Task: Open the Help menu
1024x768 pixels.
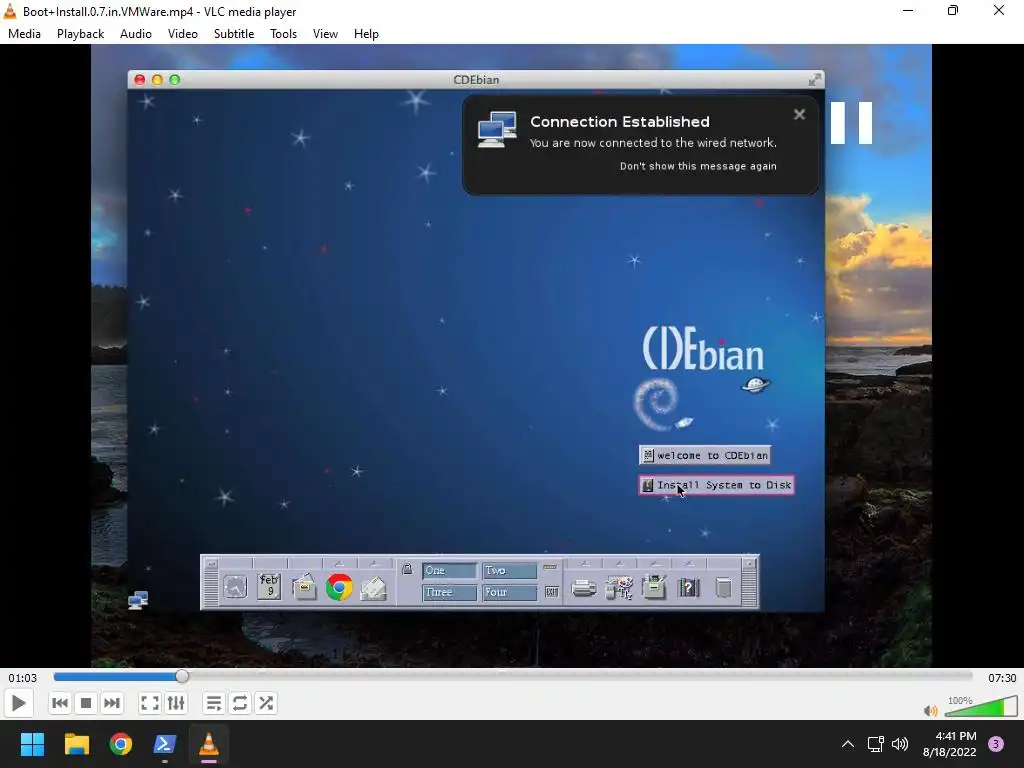Action: 366,34
